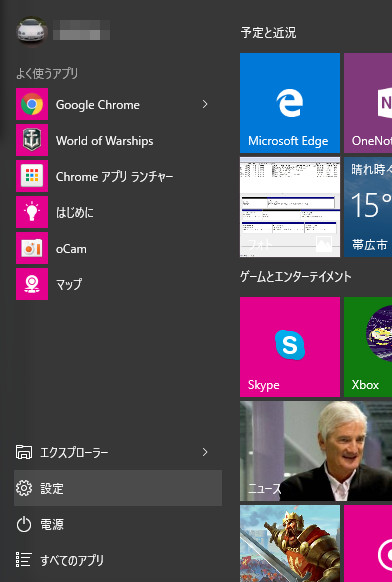Click the ゲームとエンターテイメント group heading

tap(295, 277)
